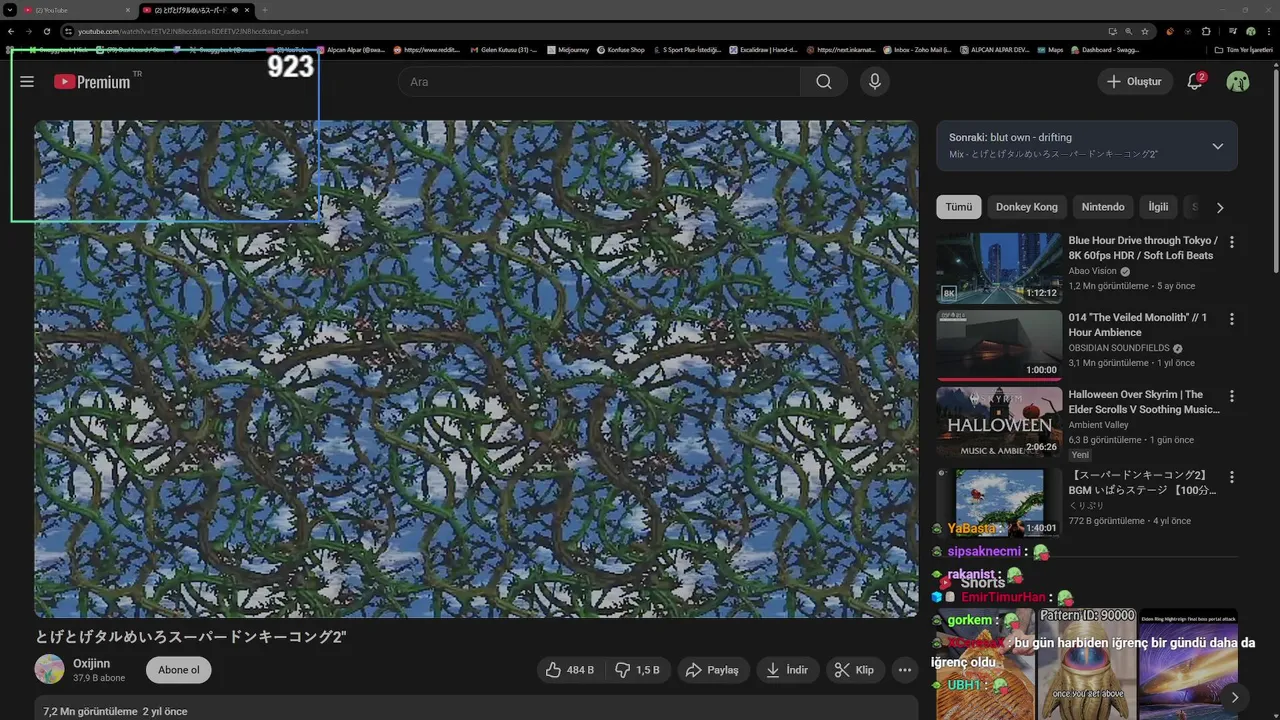Select the Donkey Kong chip

tap(1026, 207)
